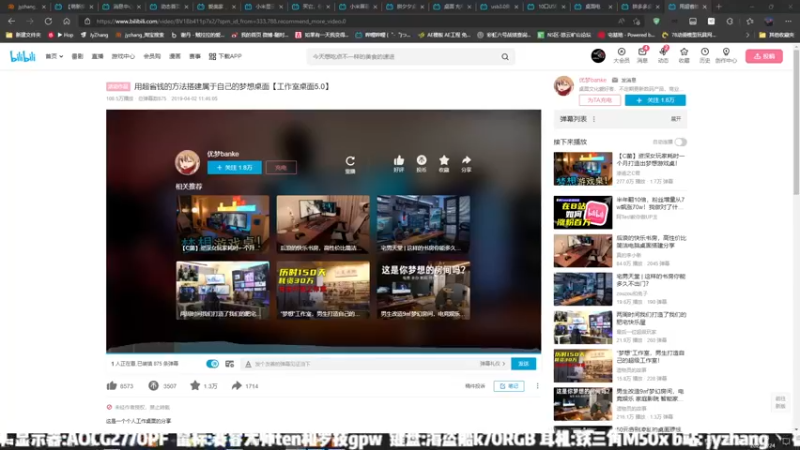The image size is (800, 450).
Task: Open recommended 梦想游戏桌 thumbnail in player
Action: pyautogui.click(x=222, y=224)
